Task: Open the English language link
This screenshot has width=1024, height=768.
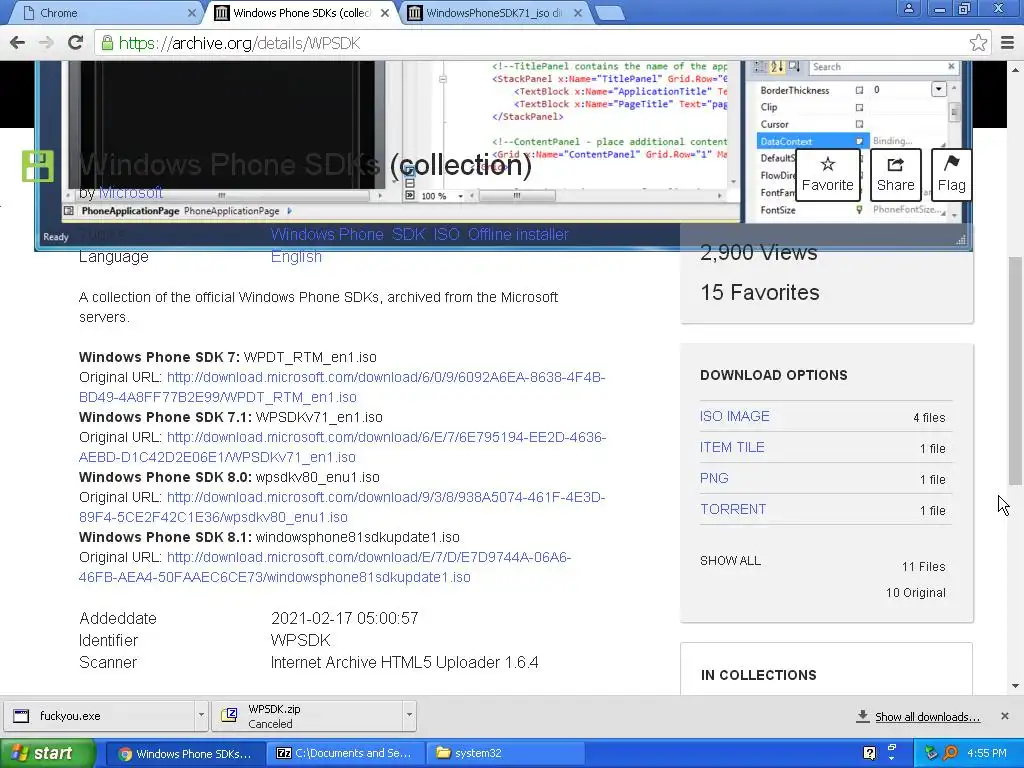Action: tap(296, 257)
